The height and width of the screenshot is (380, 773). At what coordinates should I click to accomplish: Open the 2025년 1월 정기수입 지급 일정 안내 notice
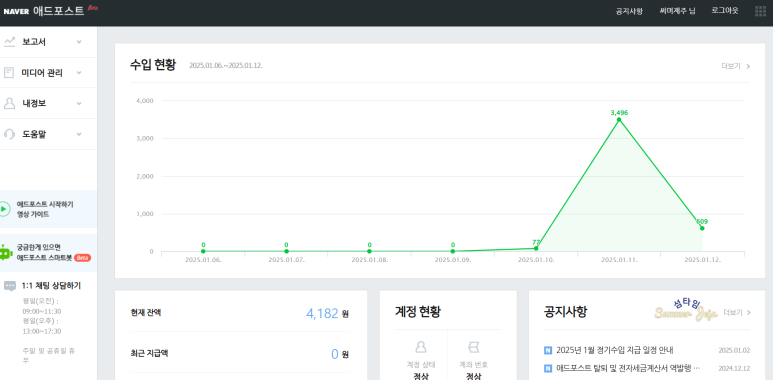click(x=615, y=350)
